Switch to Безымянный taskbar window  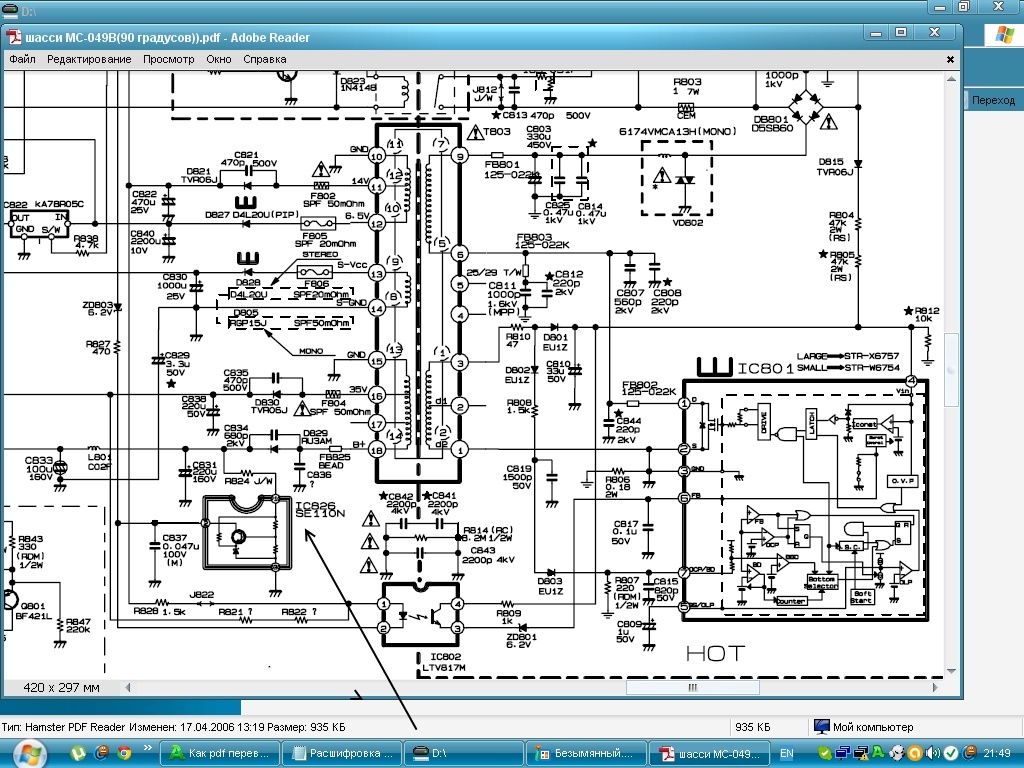(x=586, y=754)
